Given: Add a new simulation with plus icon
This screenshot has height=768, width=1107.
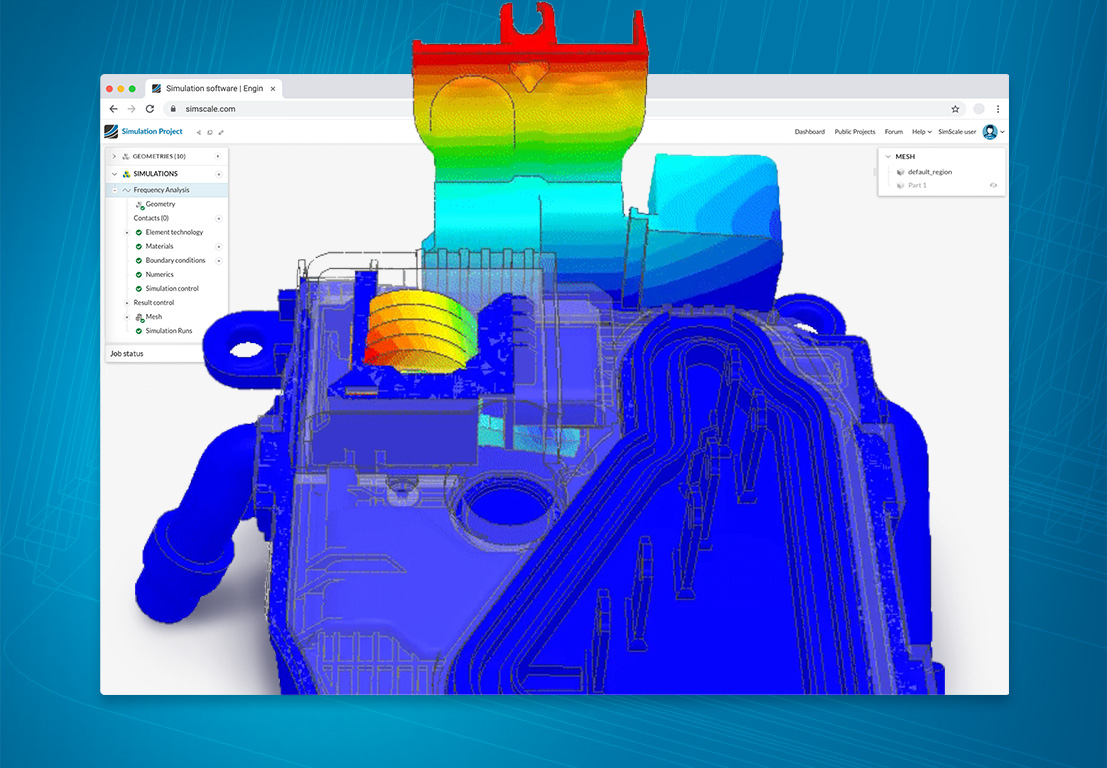Looking at the screenshot, I should click(x=218, y=174).
